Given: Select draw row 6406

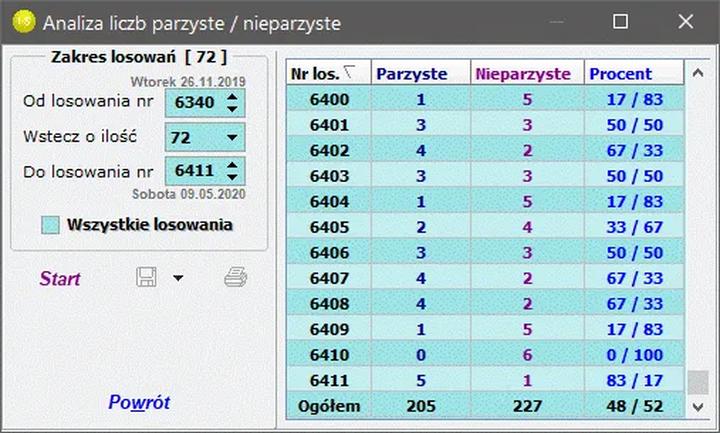Looking at the screenshot, I should (485, 253).
